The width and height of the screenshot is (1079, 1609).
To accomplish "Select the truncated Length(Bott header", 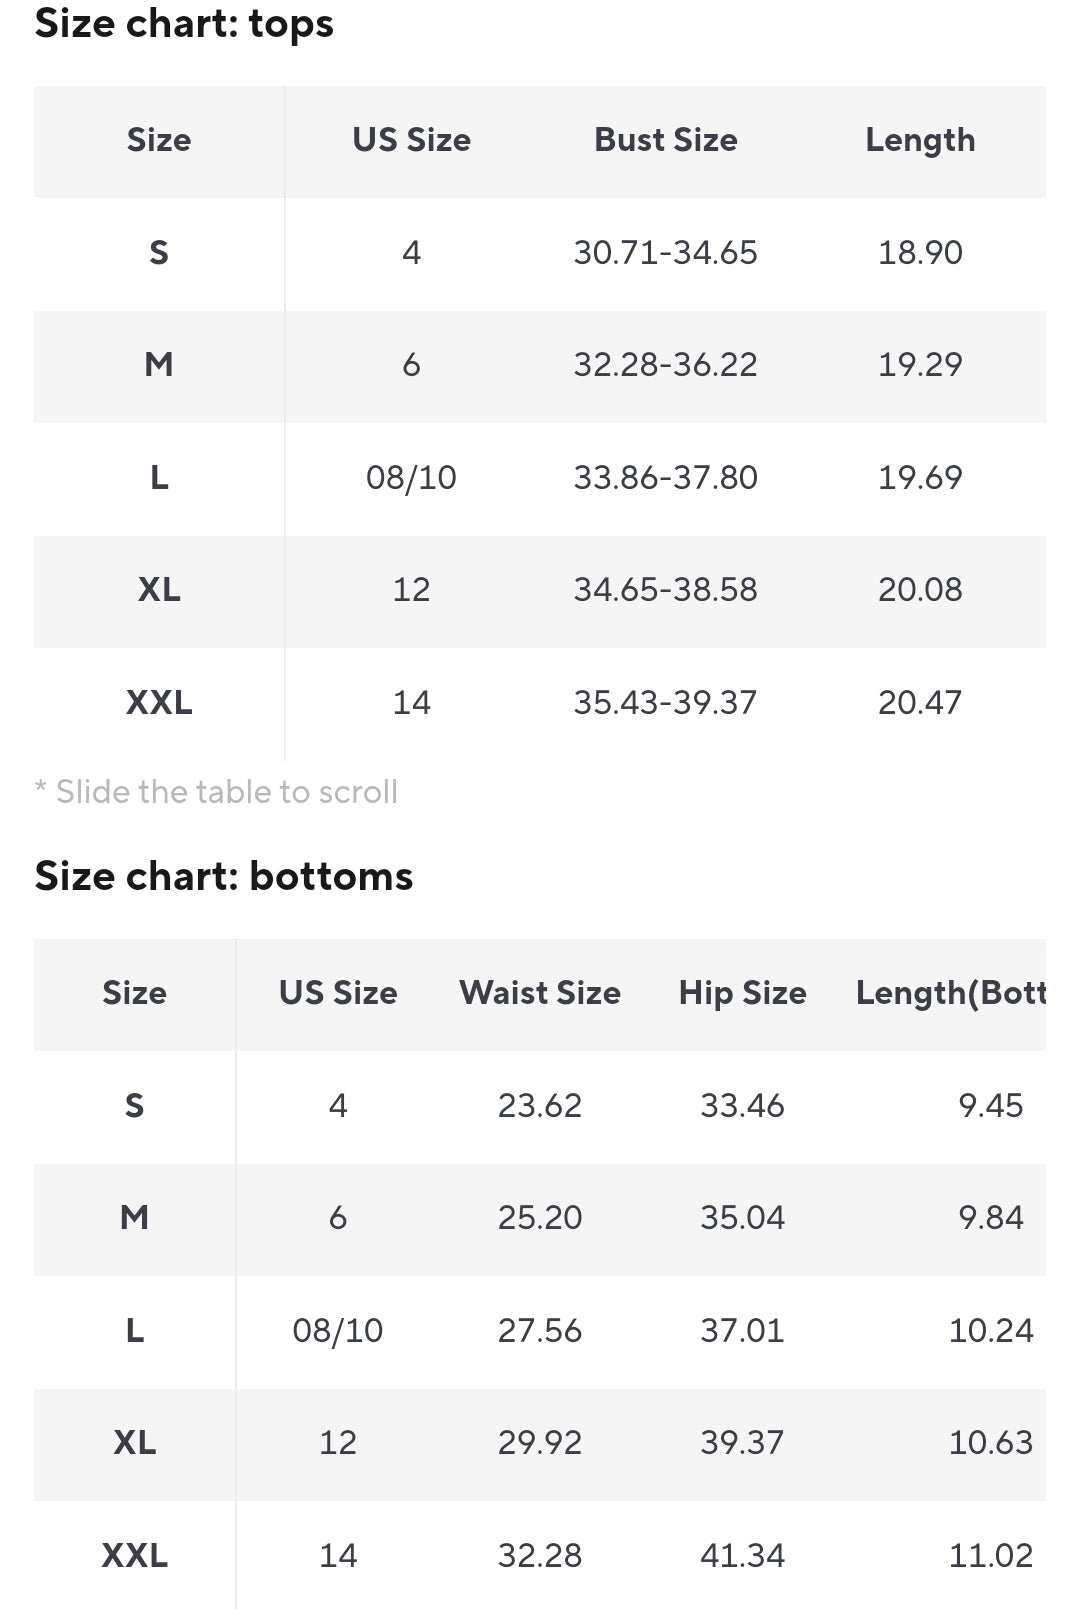I will 951,993.
